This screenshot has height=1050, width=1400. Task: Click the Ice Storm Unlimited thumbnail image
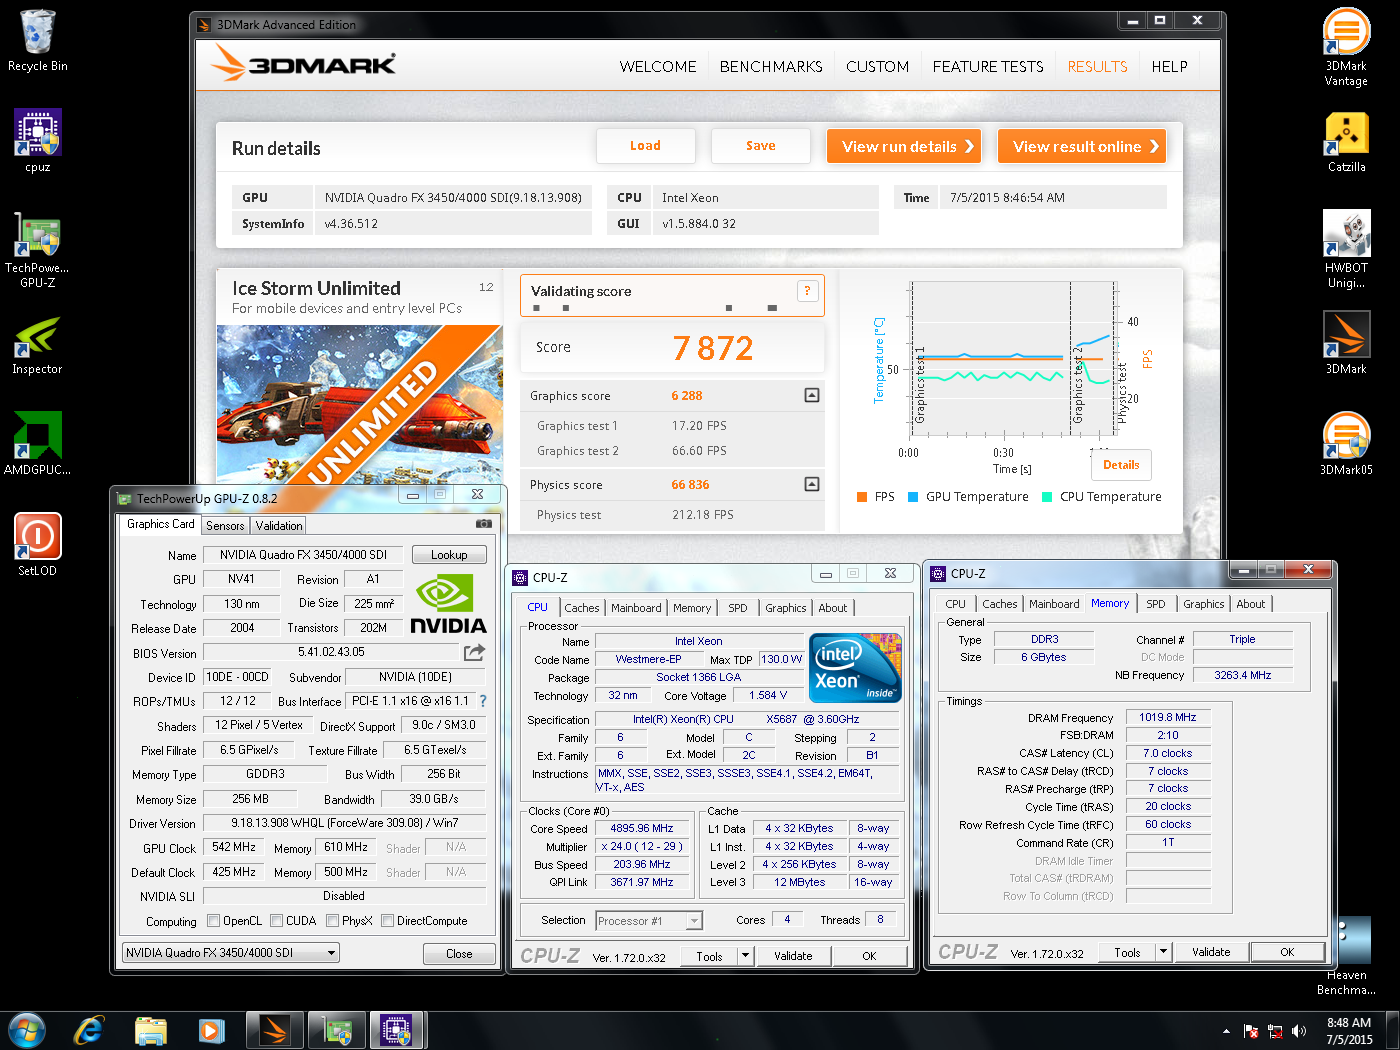(360, 404)
